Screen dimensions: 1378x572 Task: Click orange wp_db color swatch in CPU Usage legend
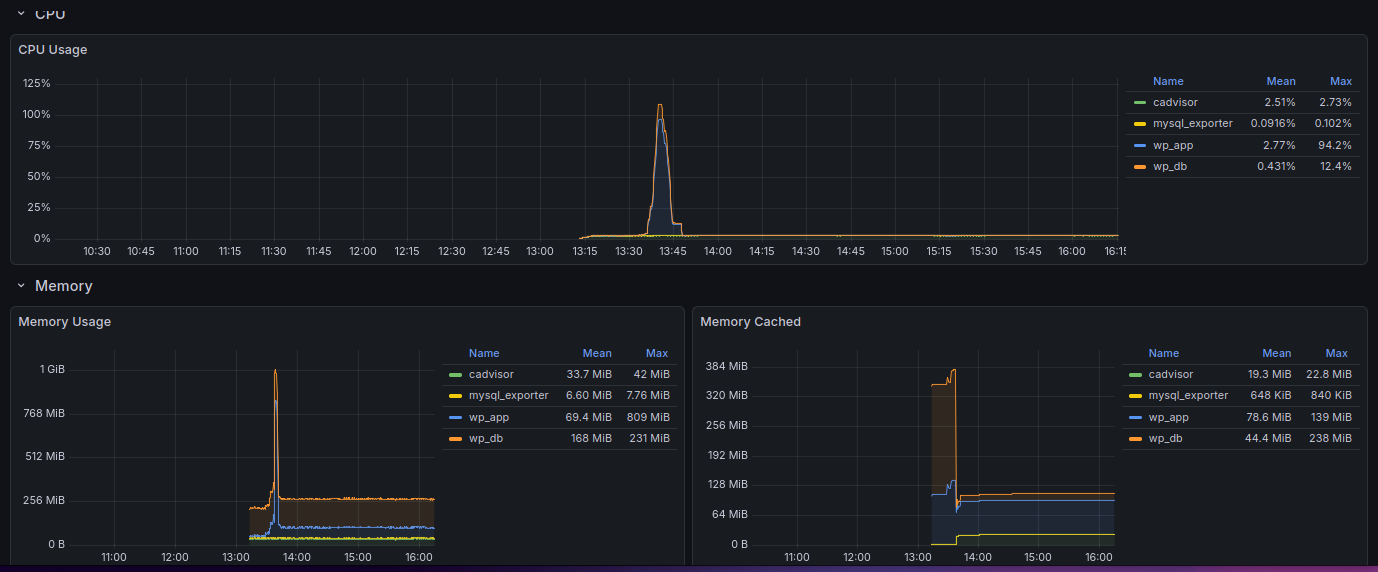1140,167
